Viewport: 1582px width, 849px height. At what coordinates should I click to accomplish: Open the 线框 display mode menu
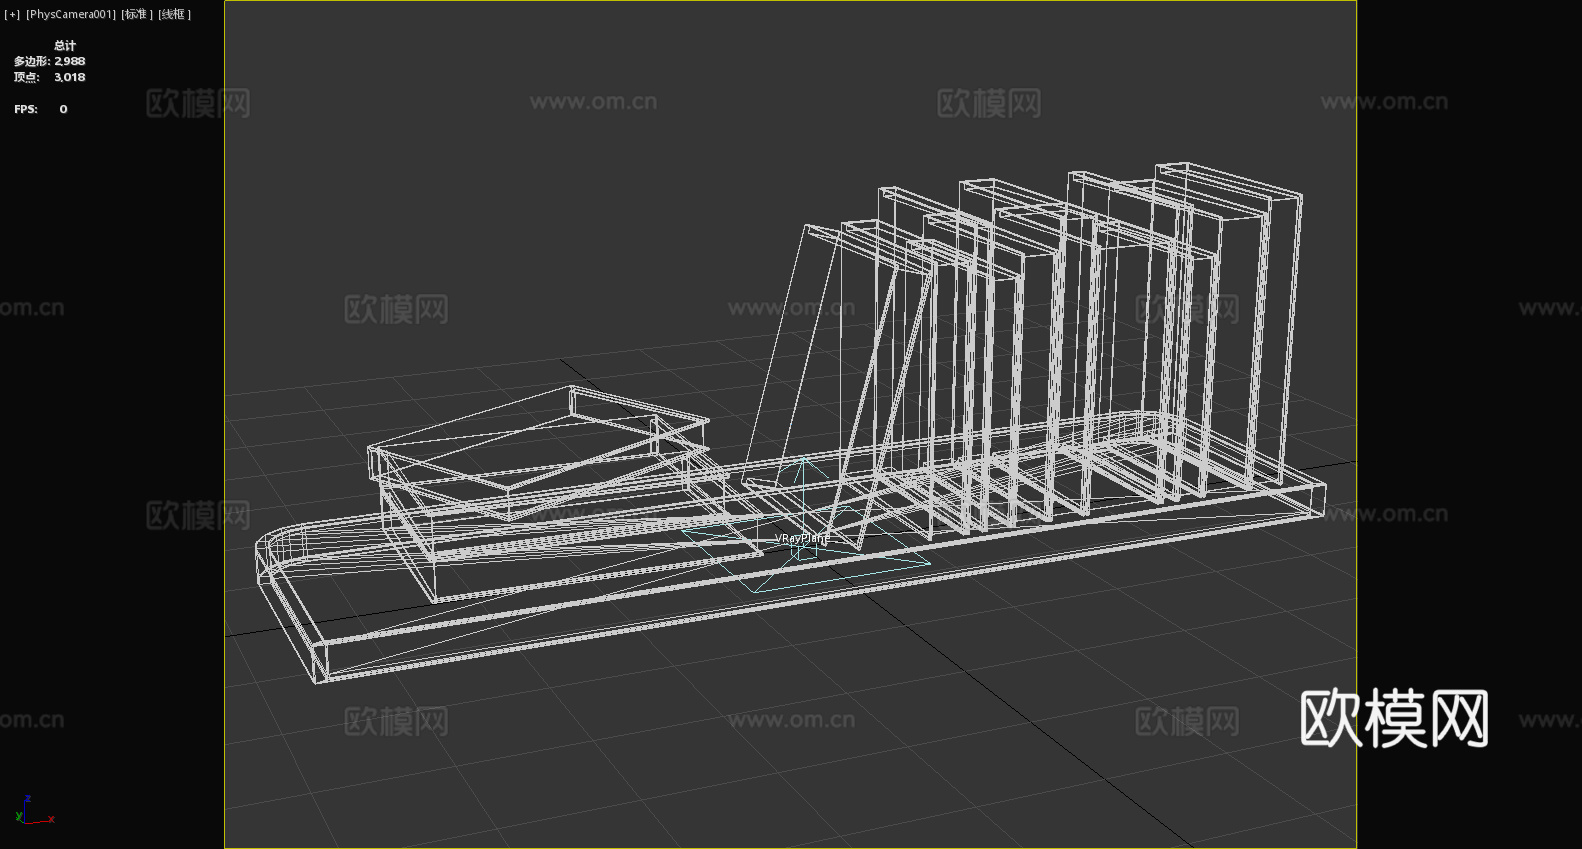[x=174, y=14]
